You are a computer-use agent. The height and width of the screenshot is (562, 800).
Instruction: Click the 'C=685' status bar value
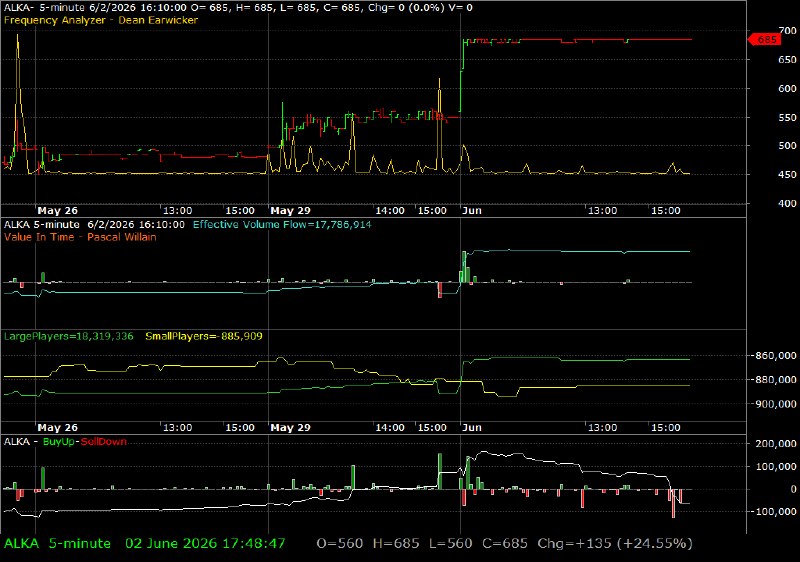(505, 544)
